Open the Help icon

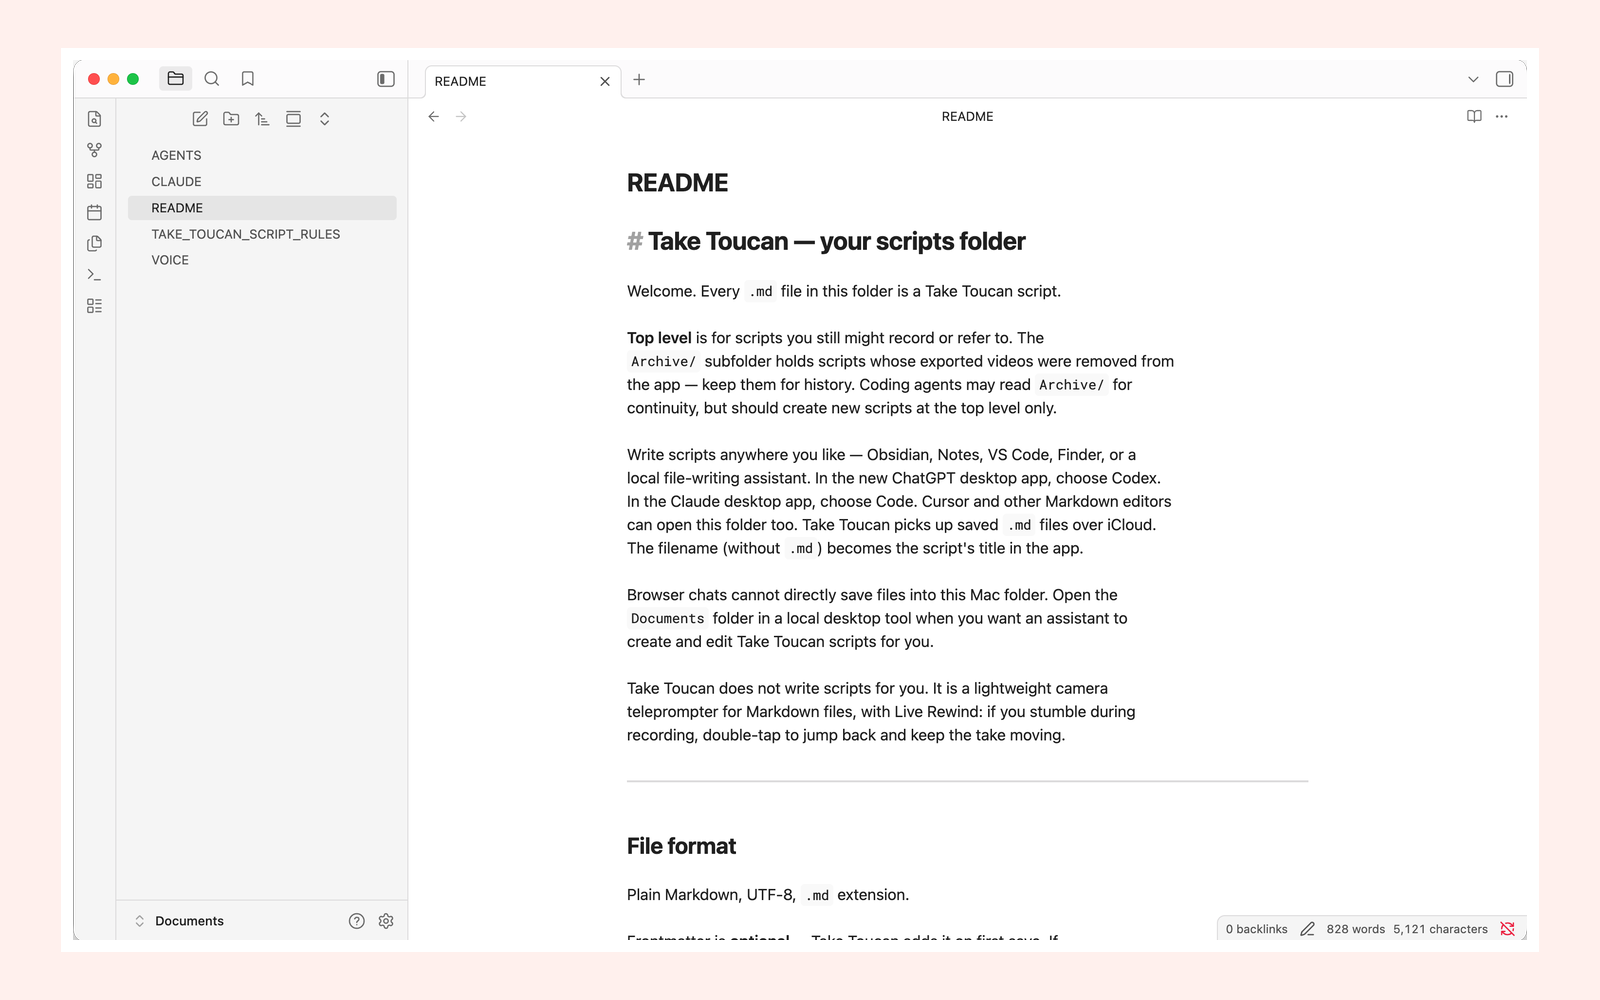(x=357, y=921)
